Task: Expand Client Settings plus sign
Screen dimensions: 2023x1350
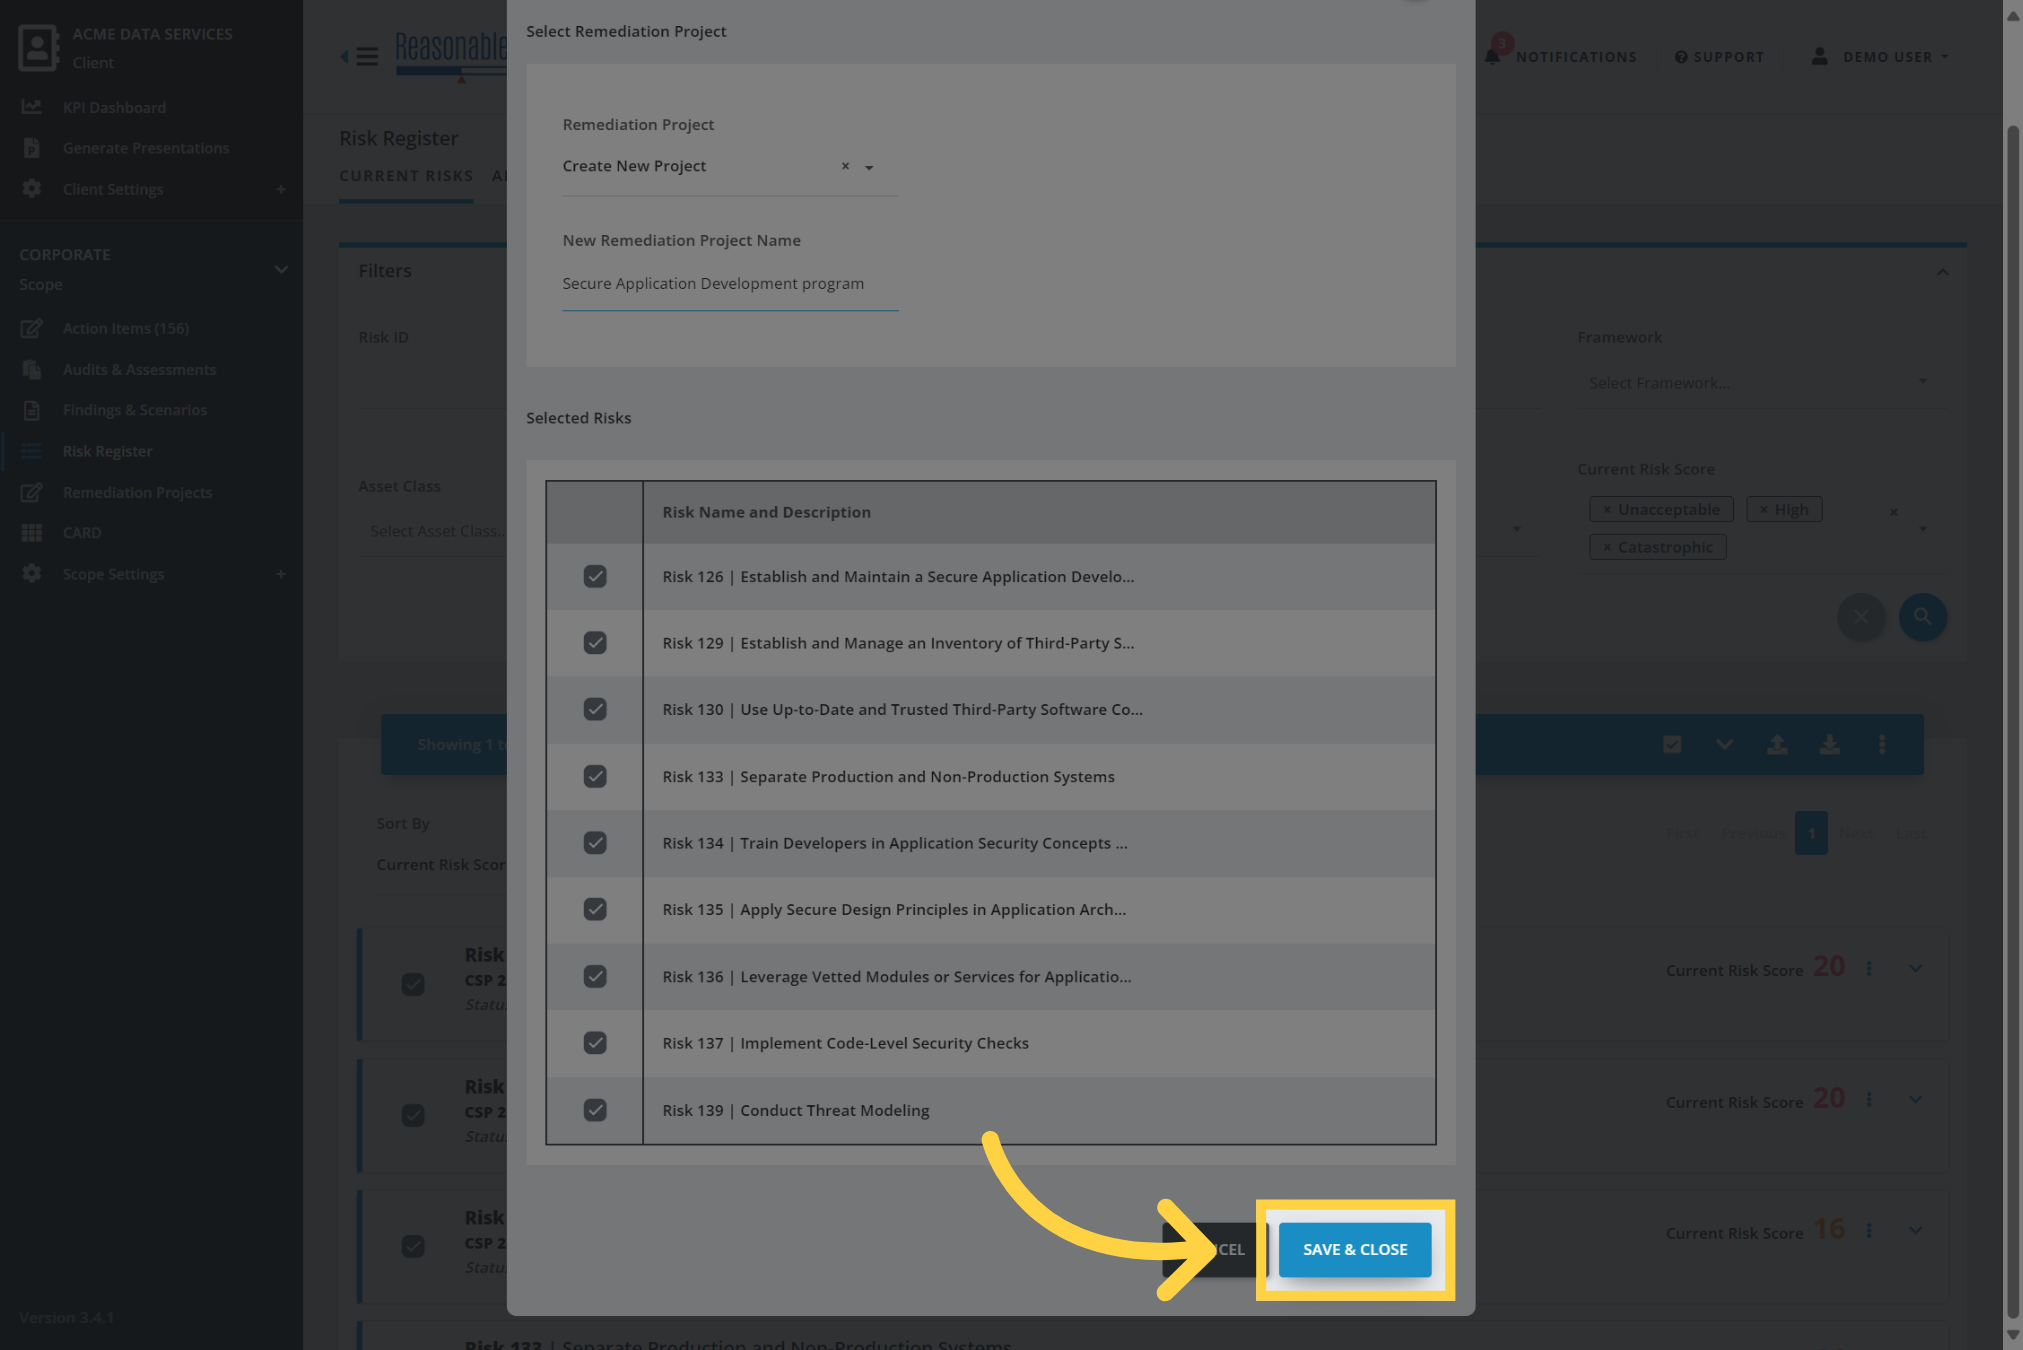Action: 281,189
